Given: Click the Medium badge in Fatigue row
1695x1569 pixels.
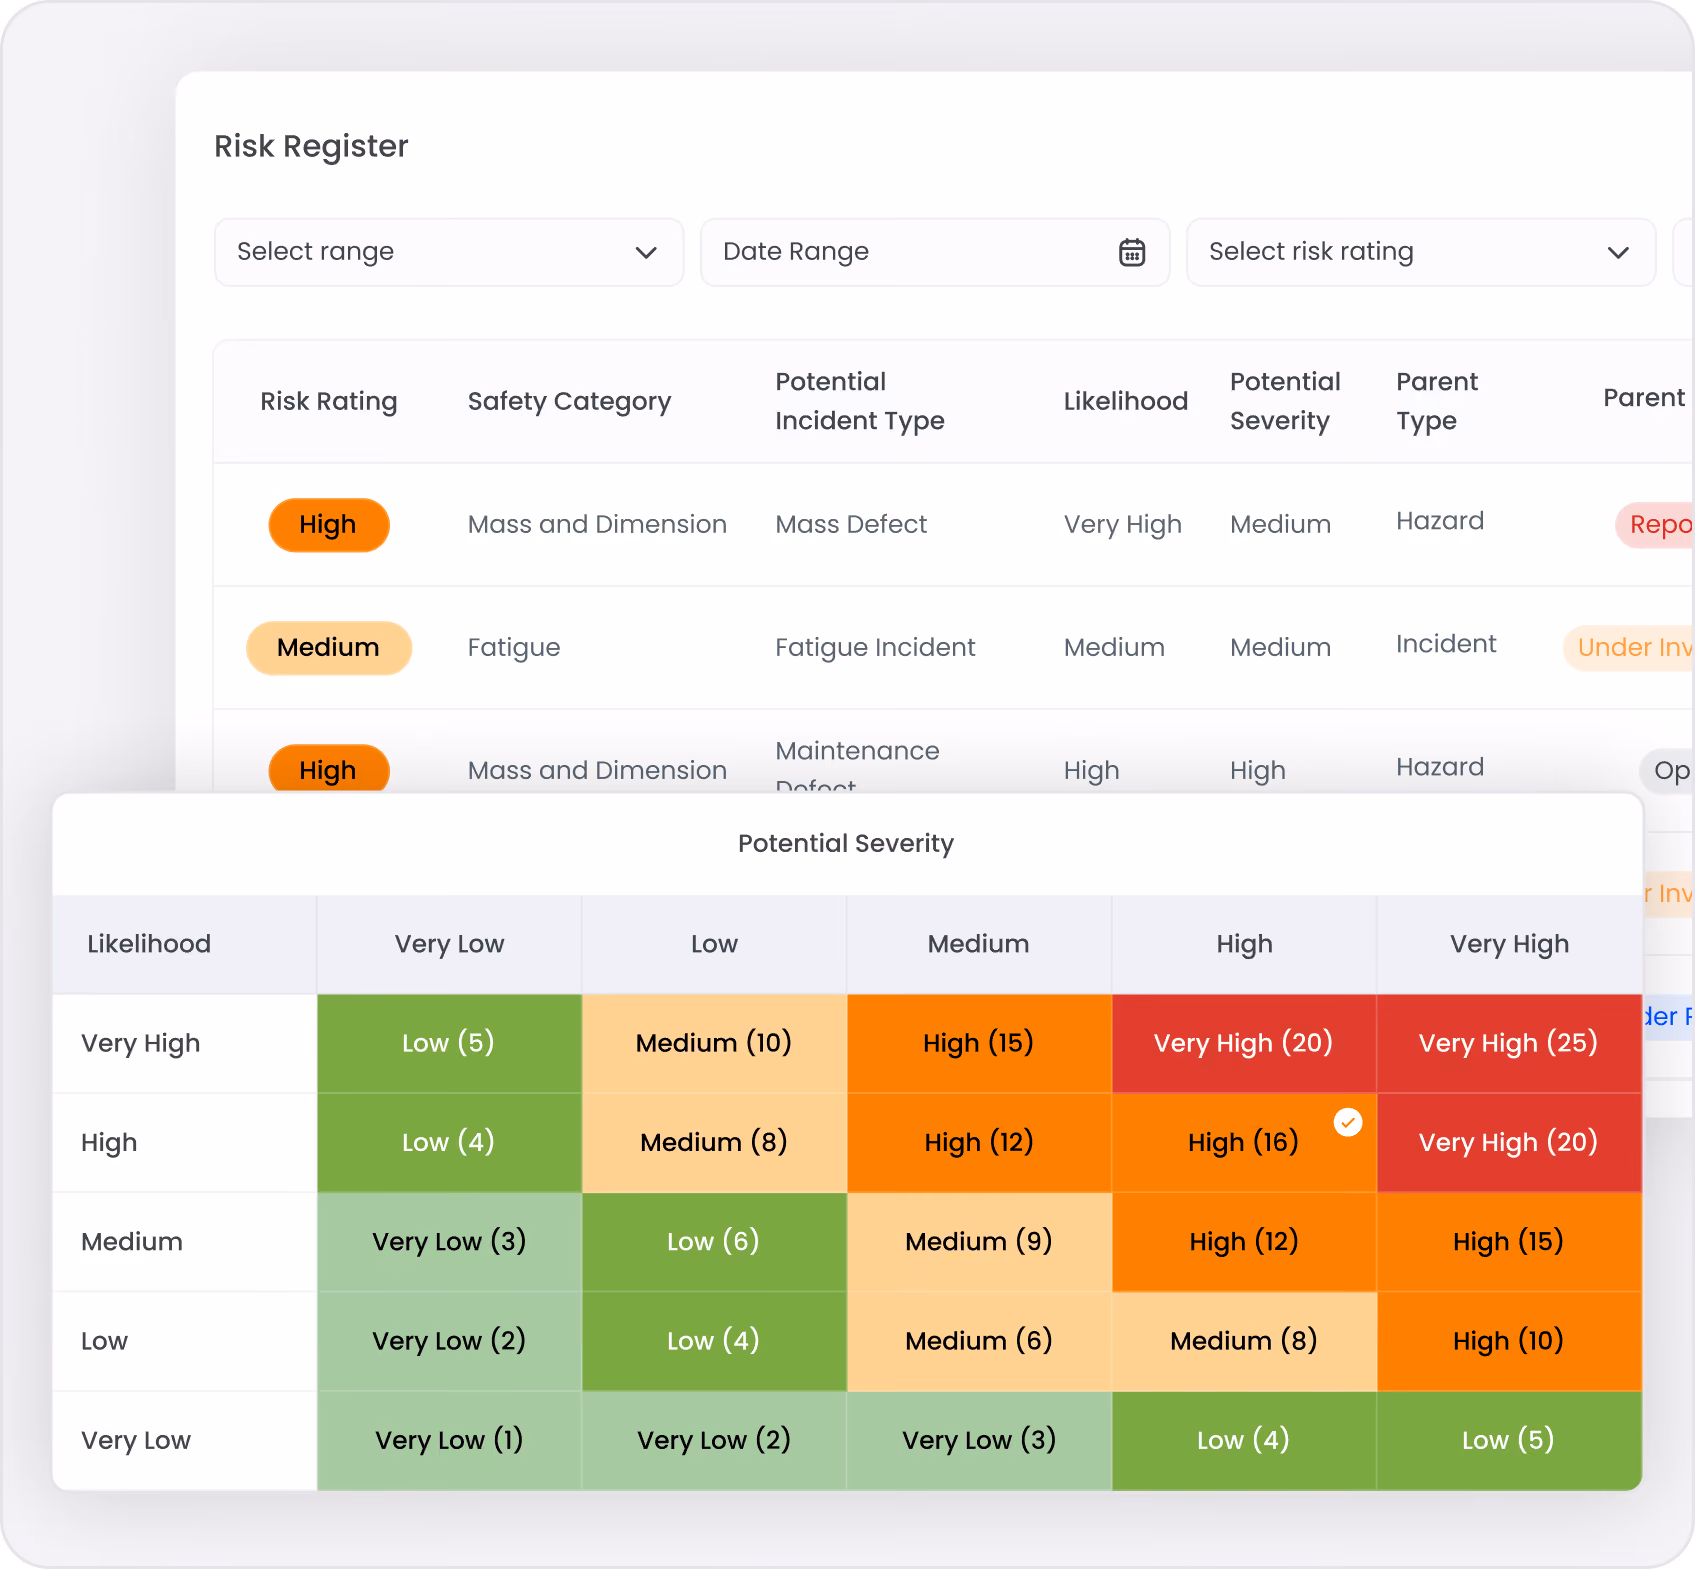Looking at the screenshot, I should (328, 648).
